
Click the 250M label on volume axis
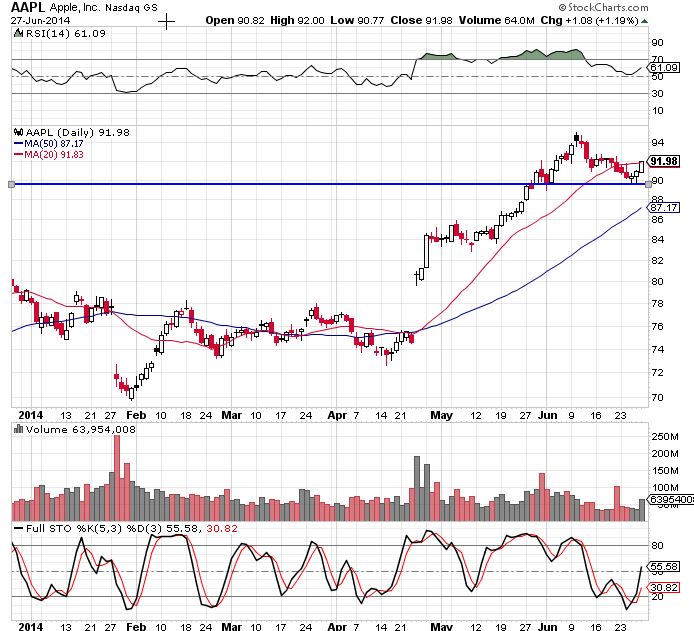[665, 437]
